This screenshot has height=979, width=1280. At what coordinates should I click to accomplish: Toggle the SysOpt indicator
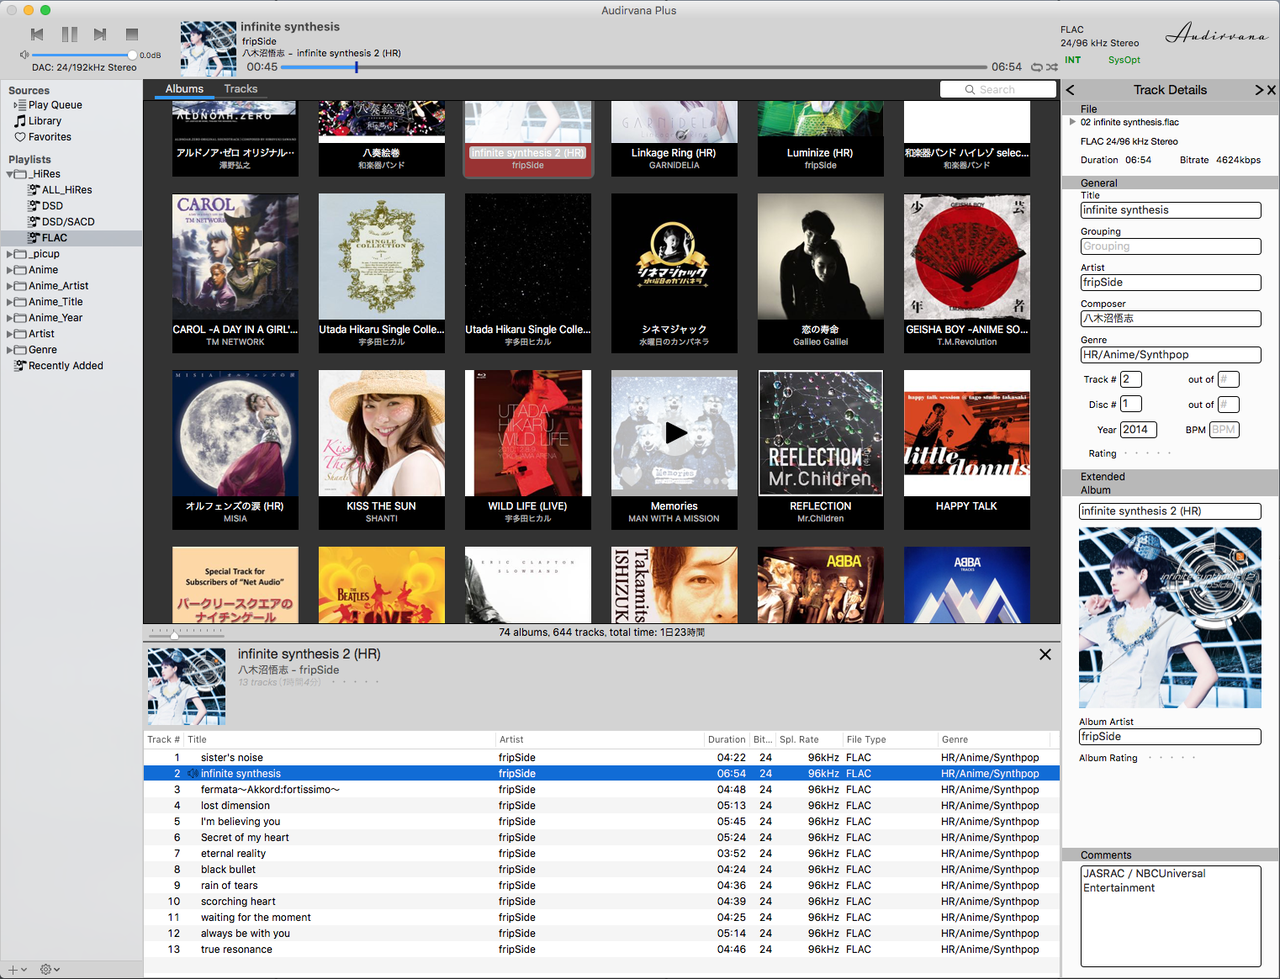point(1124,60)
